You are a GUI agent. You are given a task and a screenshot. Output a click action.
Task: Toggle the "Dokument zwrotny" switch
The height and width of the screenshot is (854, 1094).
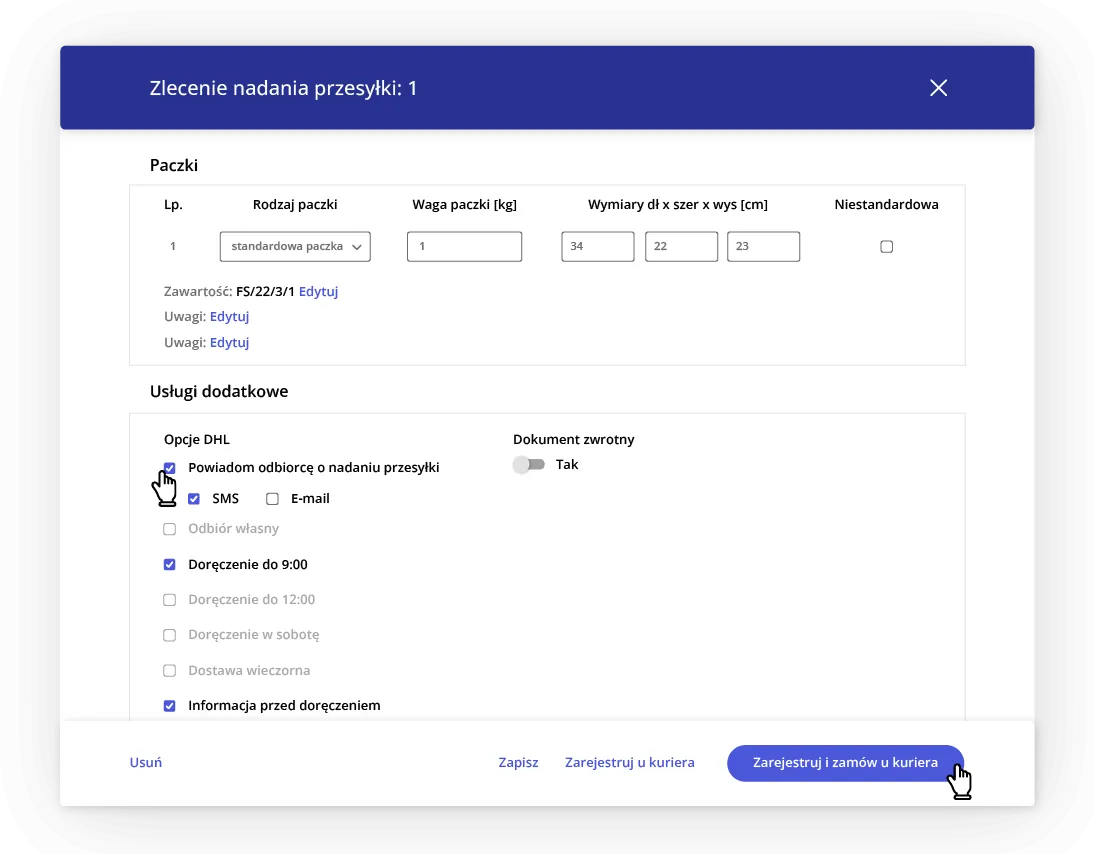tap(528, 464)
